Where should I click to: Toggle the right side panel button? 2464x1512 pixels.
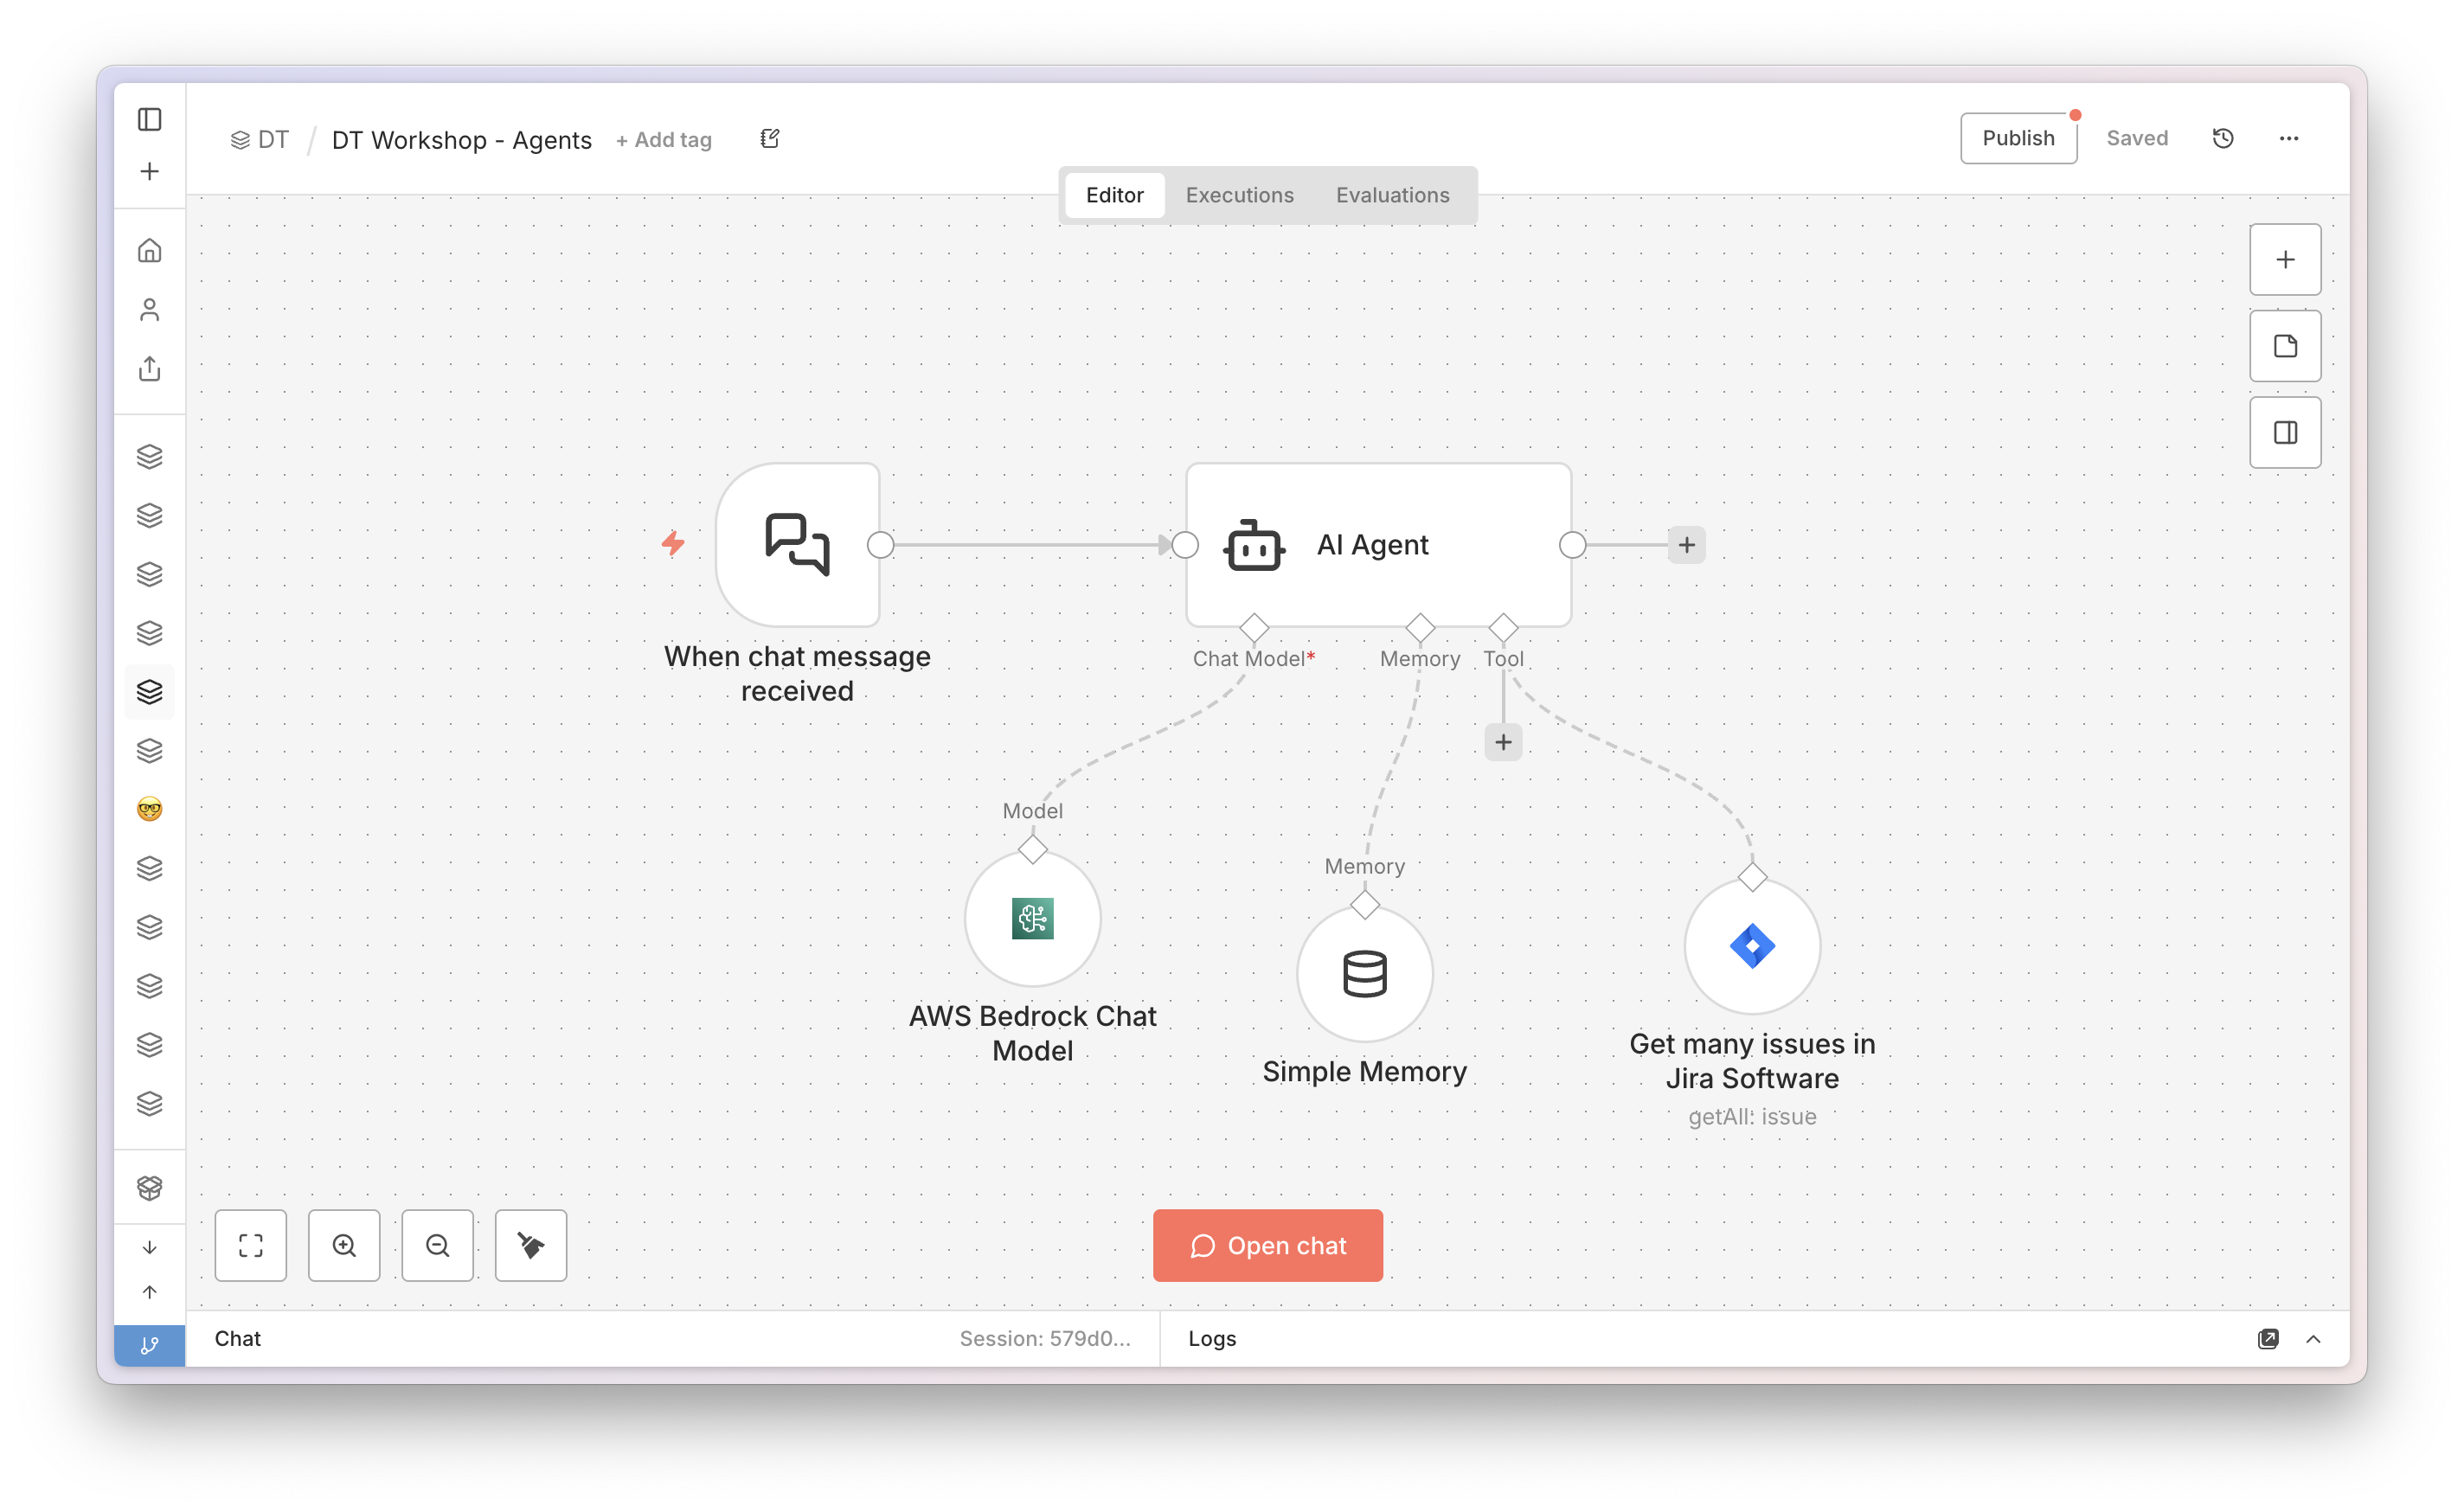2285,432
